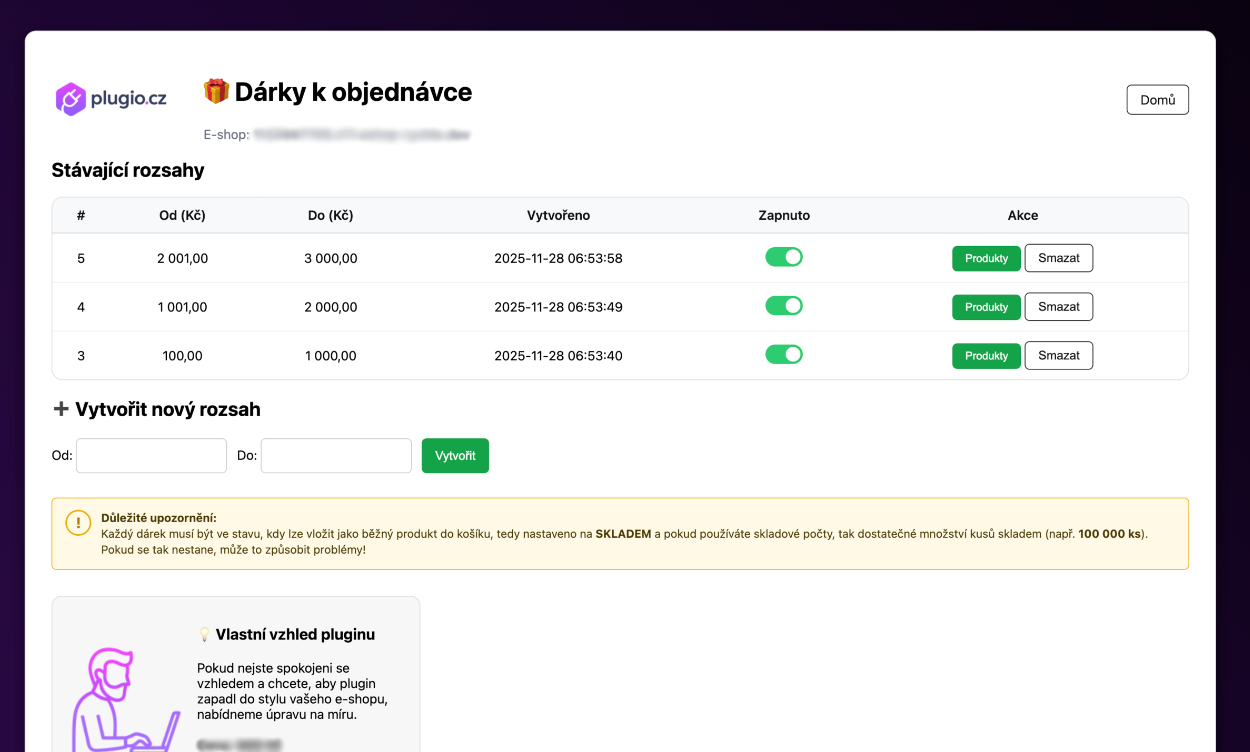This screenshot has width=1250, height=752.
Task: Focus the Do input field
Action: click(x=336, y=456)
